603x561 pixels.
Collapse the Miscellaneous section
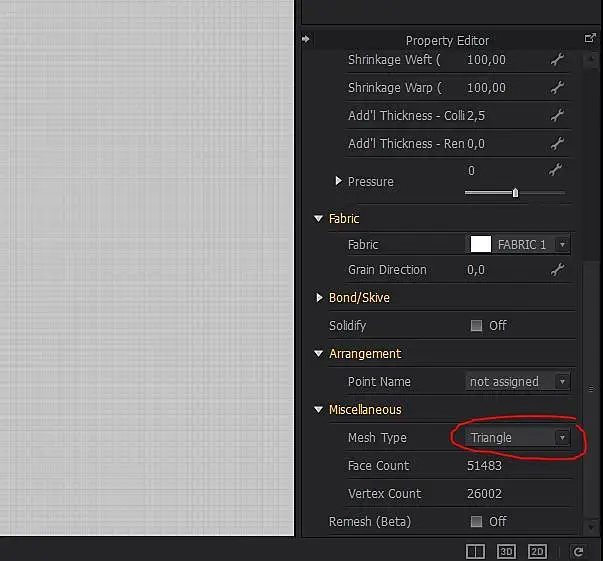click(x=318, y=410)
